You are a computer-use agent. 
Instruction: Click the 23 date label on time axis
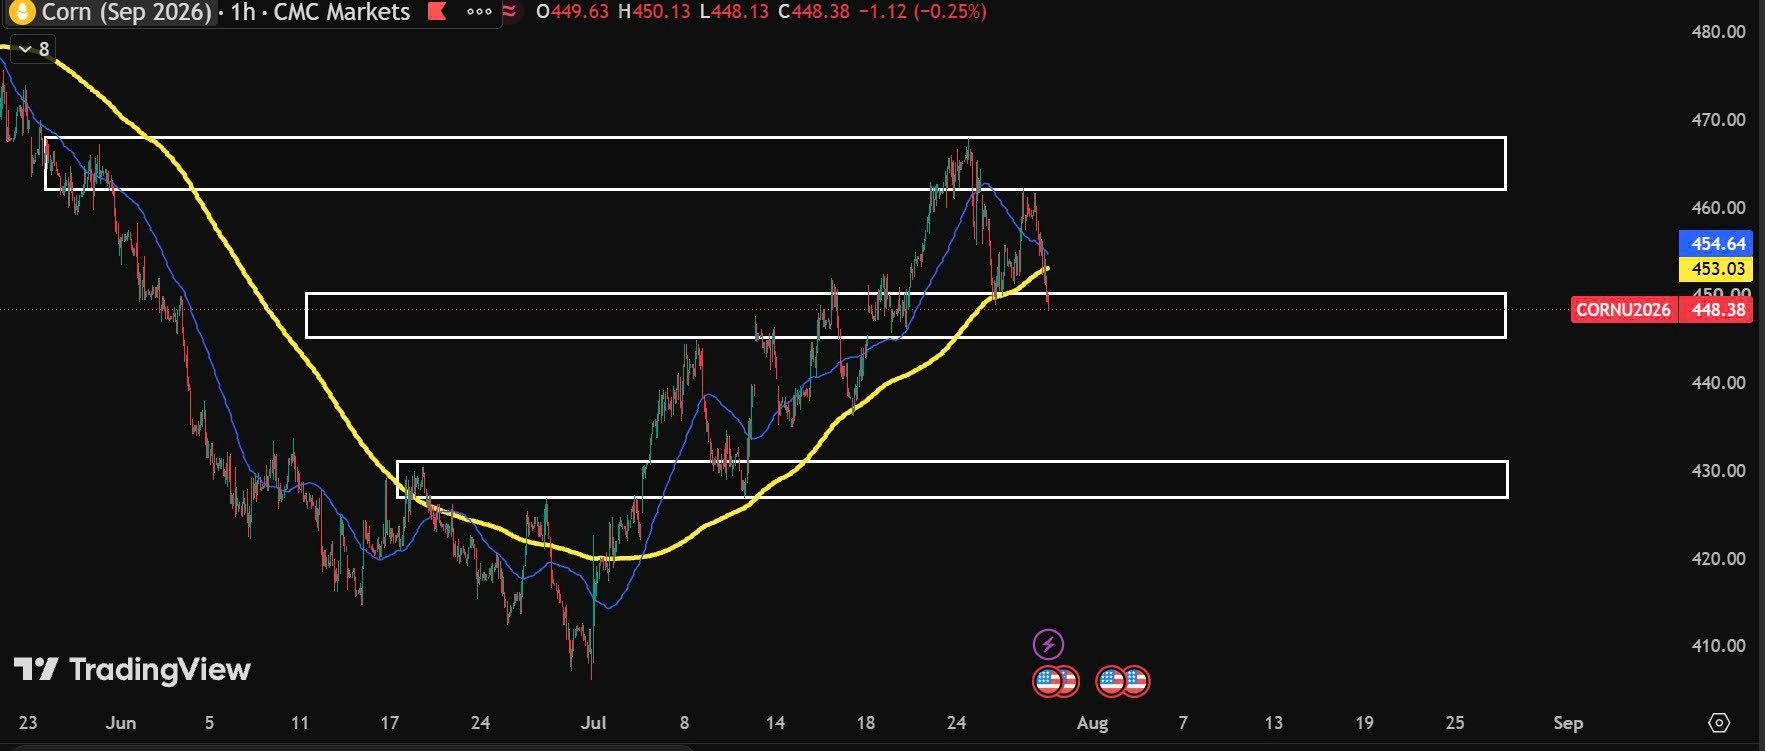(x=28, y=723)
